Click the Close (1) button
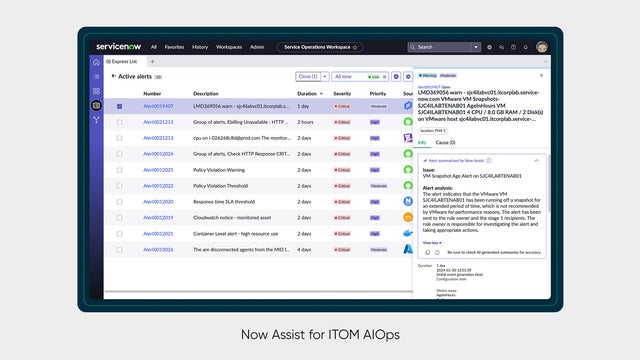640x360 pixels. point(308,77)
